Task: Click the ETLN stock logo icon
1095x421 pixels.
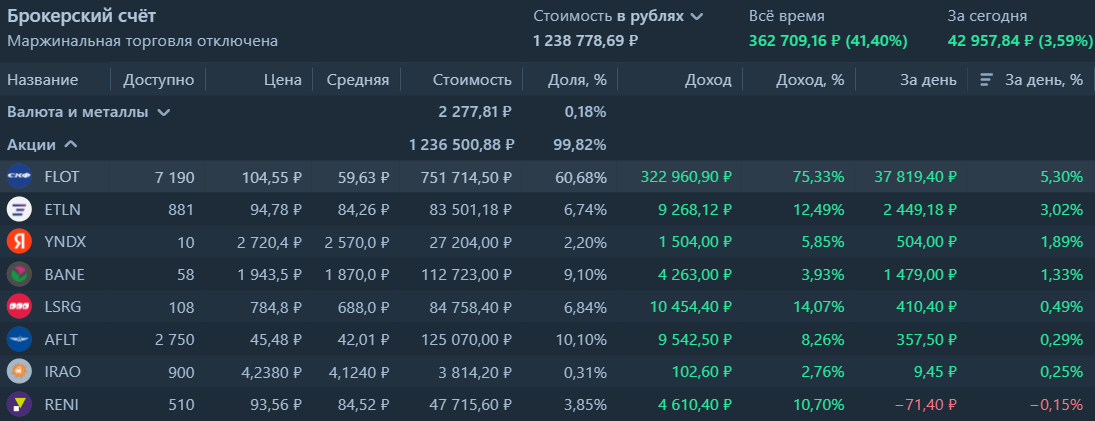Action: (x=20, y=209)
